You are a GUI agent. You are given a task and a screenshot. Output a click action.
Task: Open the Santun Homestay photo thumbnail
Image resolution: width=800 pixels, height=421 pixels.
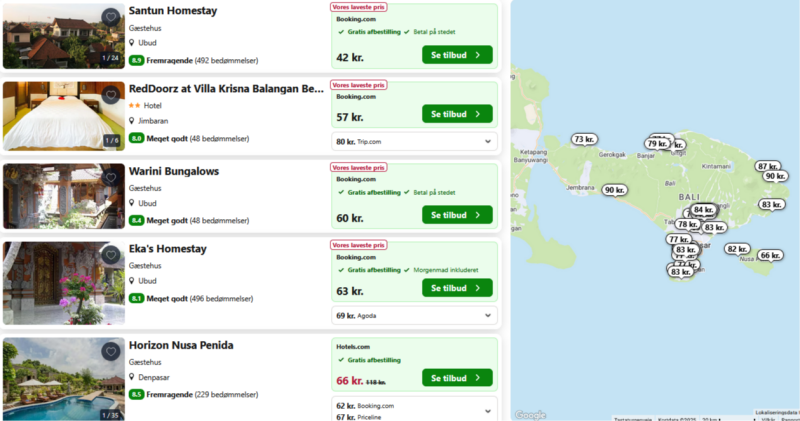[63, 35]
